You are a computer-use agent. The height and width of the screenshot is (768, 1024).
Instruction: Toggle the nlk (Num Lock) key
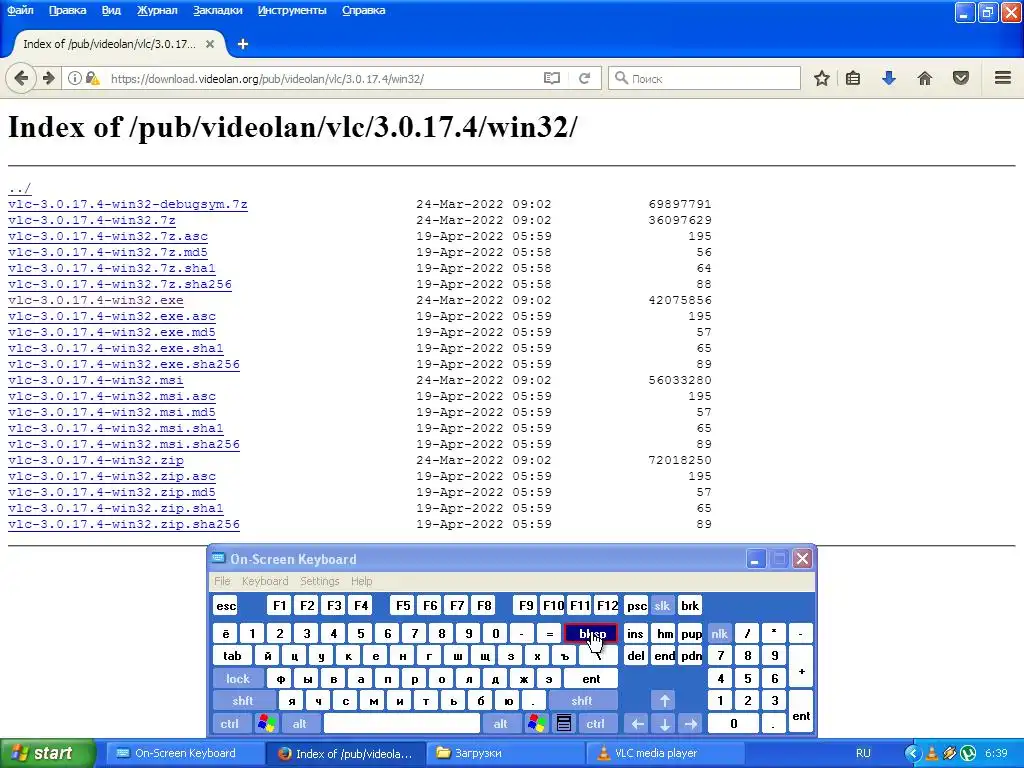pos(720,633)
